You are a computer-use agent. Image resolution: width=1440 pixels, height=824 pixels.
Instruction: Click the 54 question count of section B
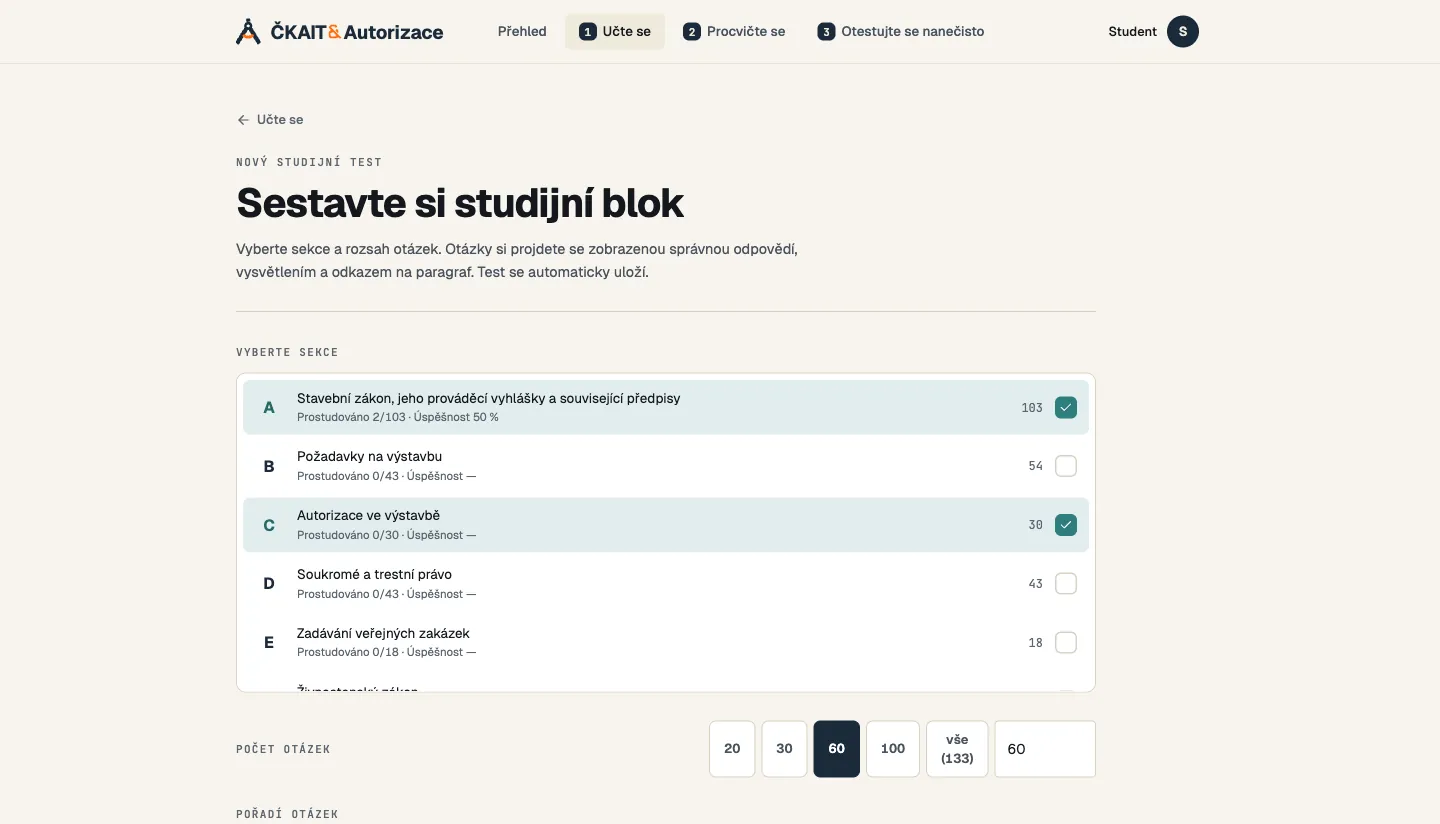click(x=1036, y=466)
